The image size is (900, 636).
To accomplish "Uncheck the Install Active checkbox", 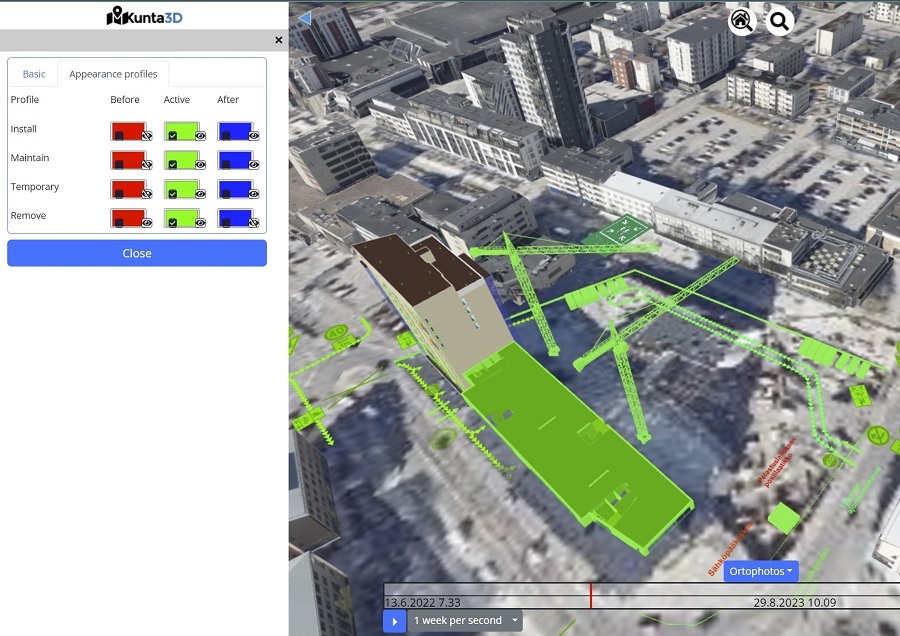I will (173, 135).
